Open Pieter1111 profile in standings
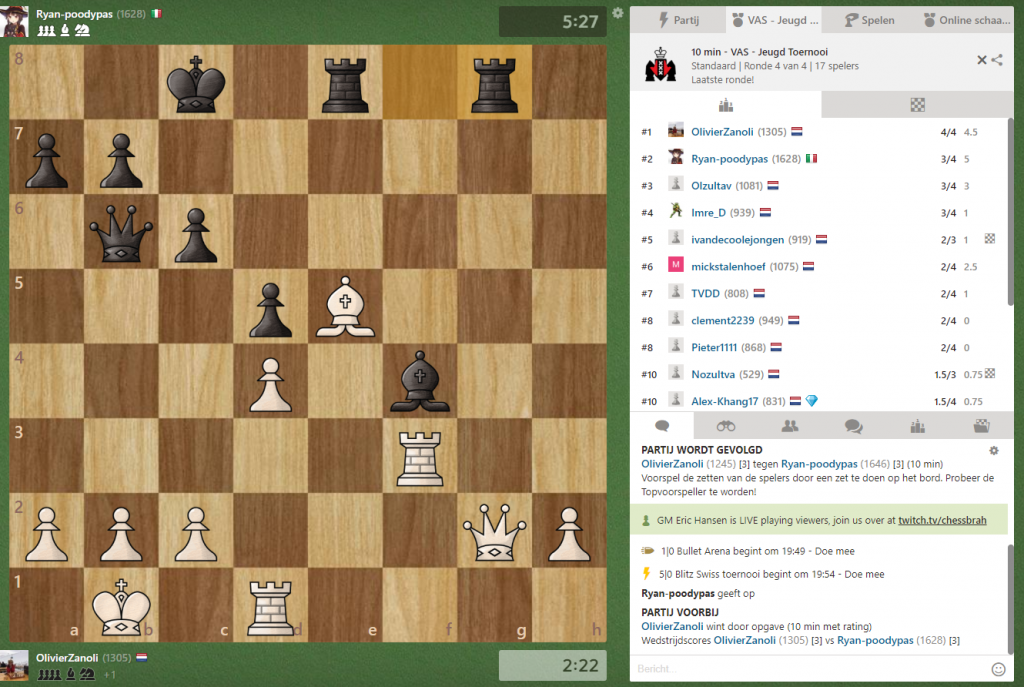 tap(714, 347)
